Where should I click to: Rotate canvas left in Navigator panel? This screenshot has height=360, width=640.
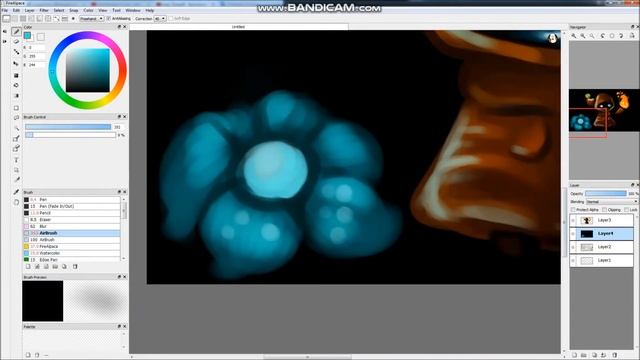(602, 36)
